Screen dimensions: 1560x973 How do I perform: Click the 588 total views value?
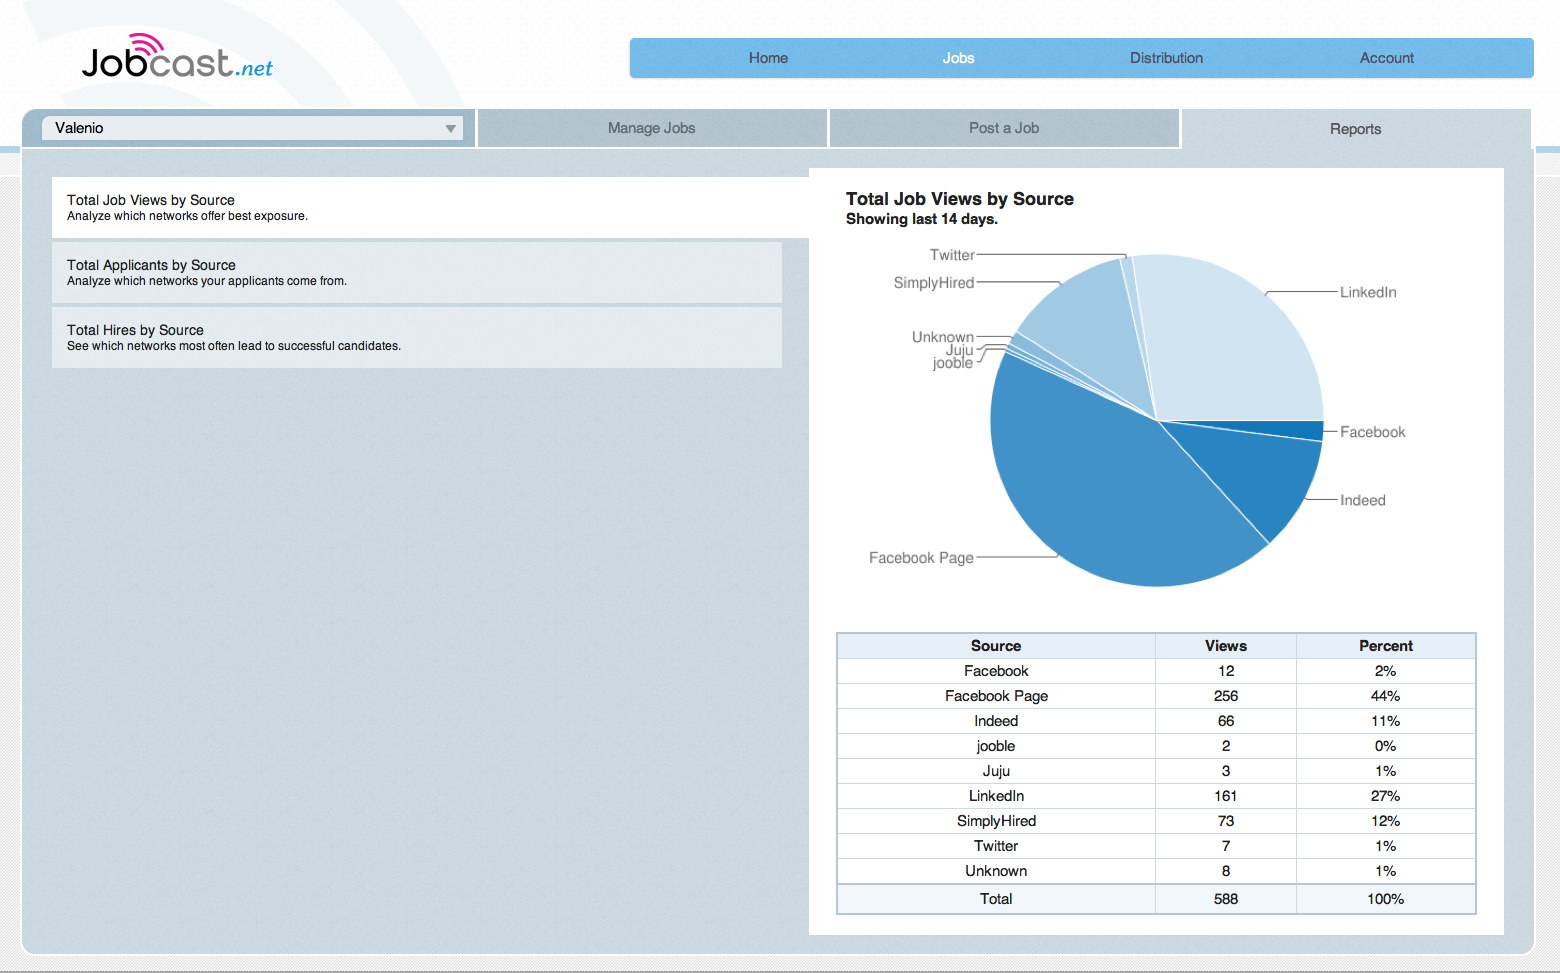click(1226, 899)
